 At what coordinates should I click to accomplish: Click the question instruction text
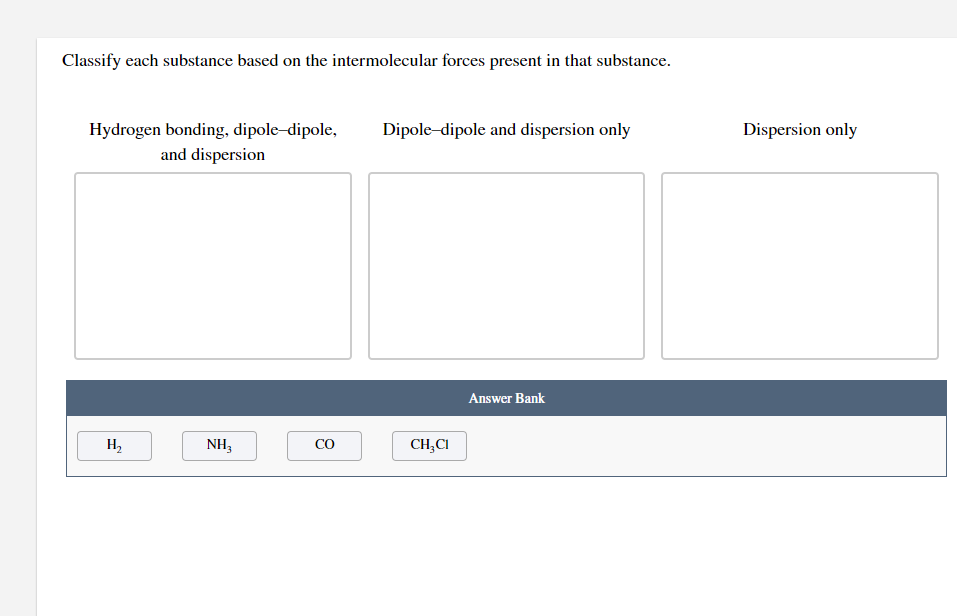(366, 60)
